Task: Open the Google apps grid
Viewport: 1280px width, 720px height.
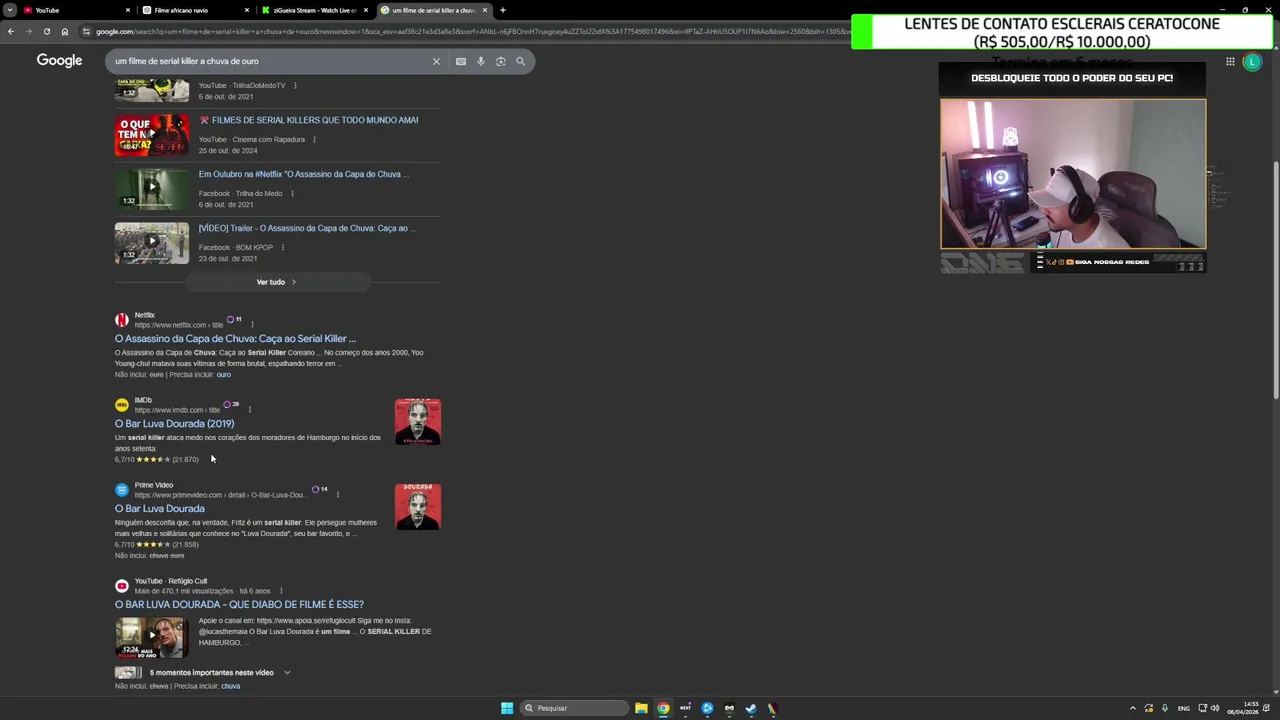Action: point(1230,61)
